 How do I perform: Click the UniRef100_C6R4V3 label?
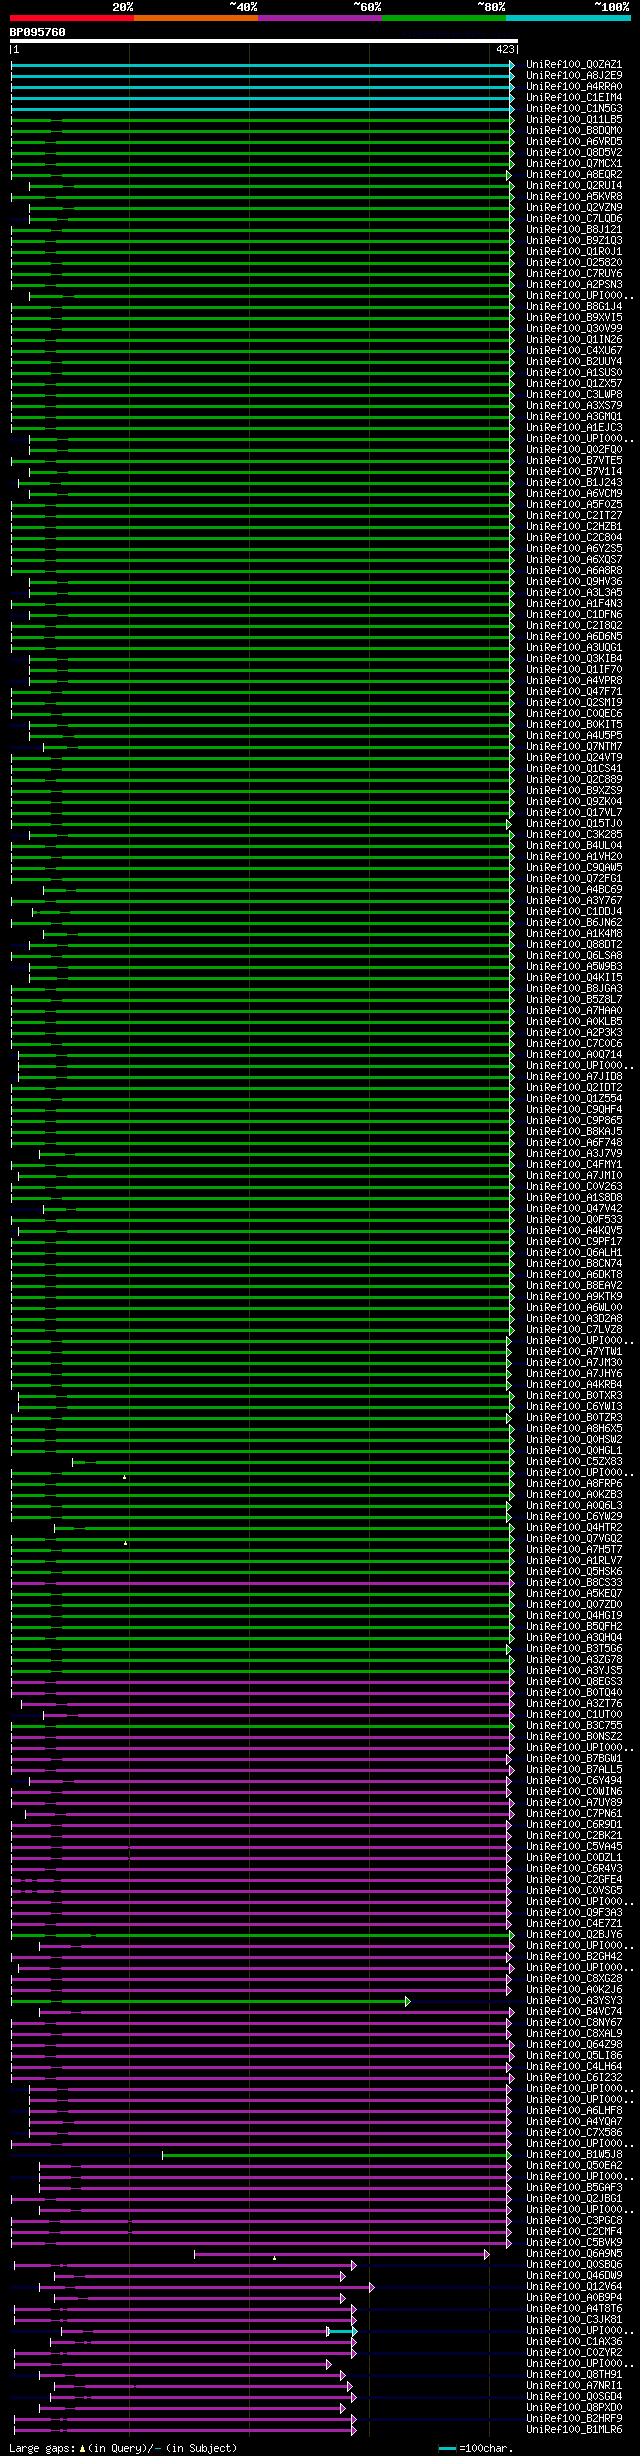574,1869
